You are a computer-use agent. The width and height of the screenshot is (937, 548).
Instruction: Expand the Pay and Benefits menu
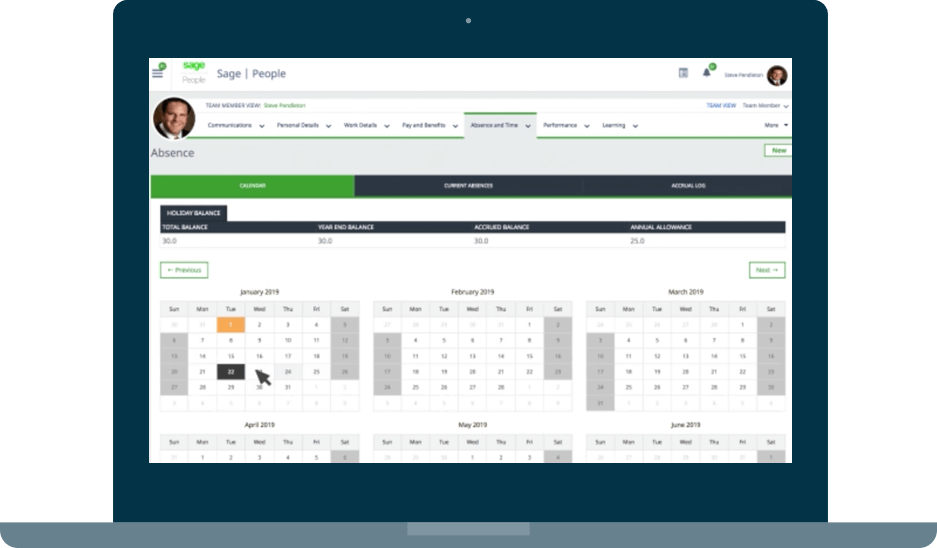coord(429,126)
